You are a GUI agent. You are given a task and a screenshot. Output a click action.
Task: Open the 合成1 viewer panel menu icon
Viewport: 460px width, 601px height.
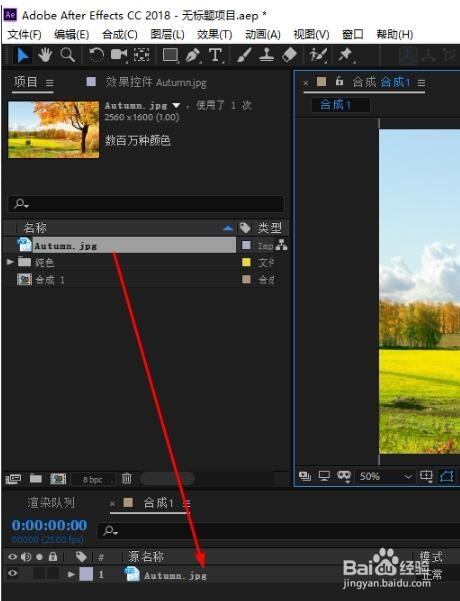421,83
